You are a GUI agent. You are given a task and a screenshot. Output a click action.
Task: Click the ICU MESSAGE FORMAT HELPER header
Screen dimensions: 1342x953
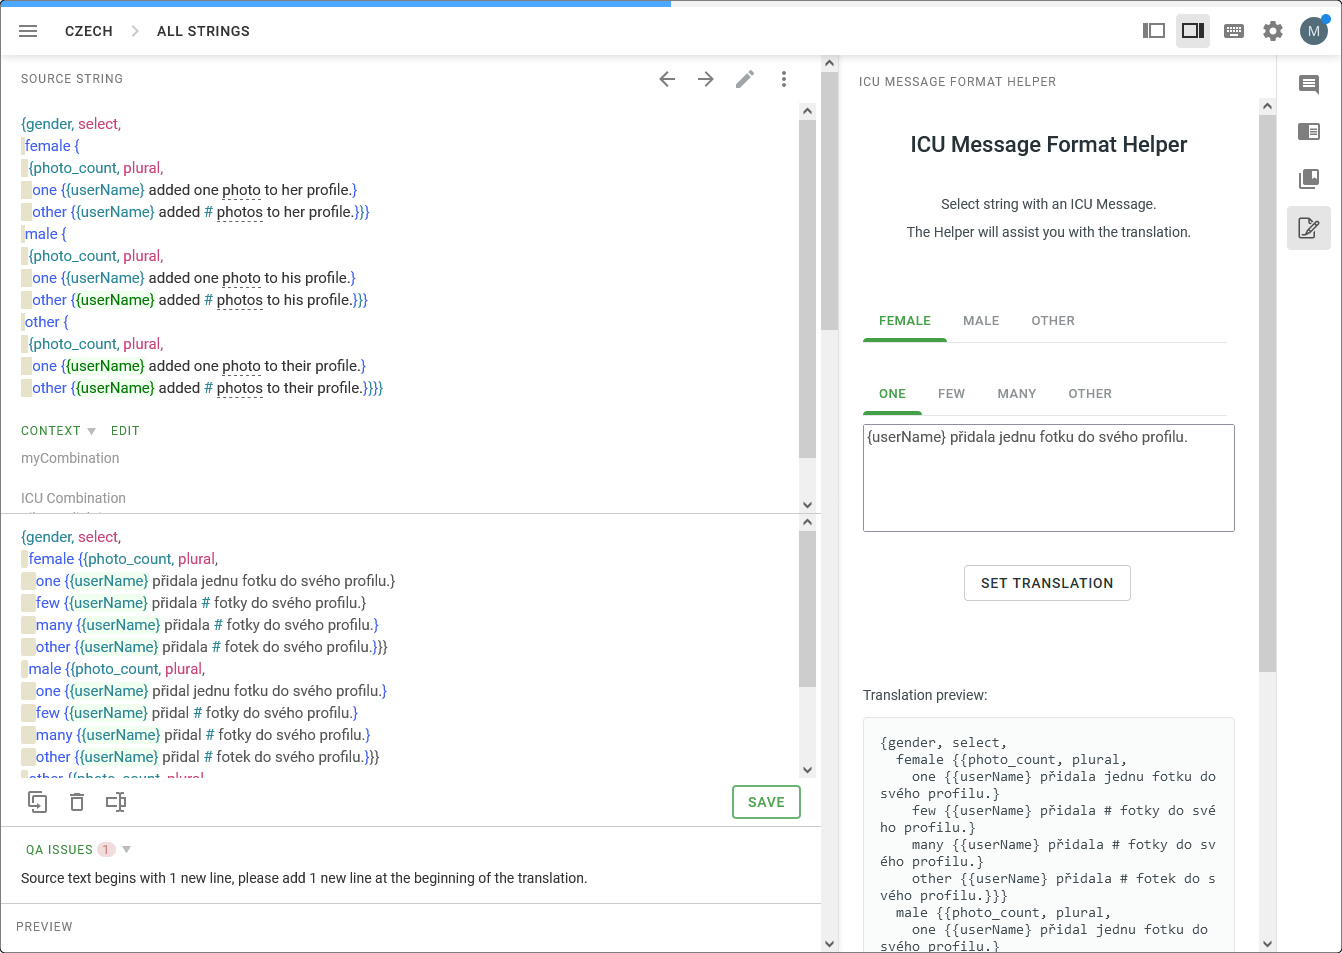[x=957, y=82]
